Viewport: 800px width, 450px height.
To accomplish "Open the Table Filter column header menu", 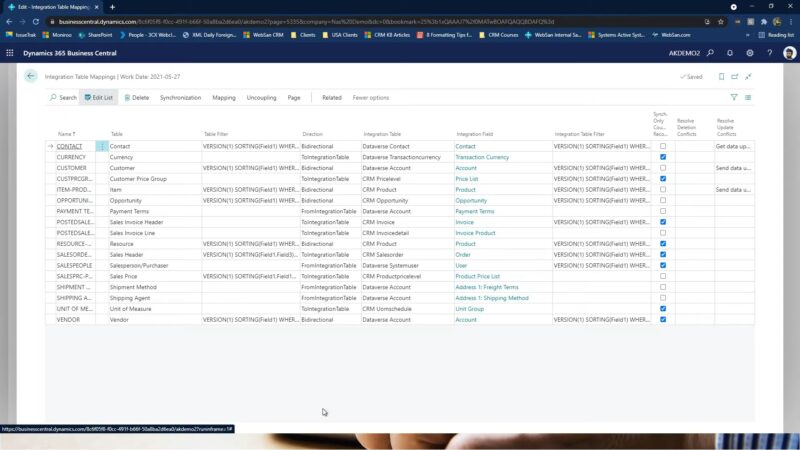I will point(216,134).
